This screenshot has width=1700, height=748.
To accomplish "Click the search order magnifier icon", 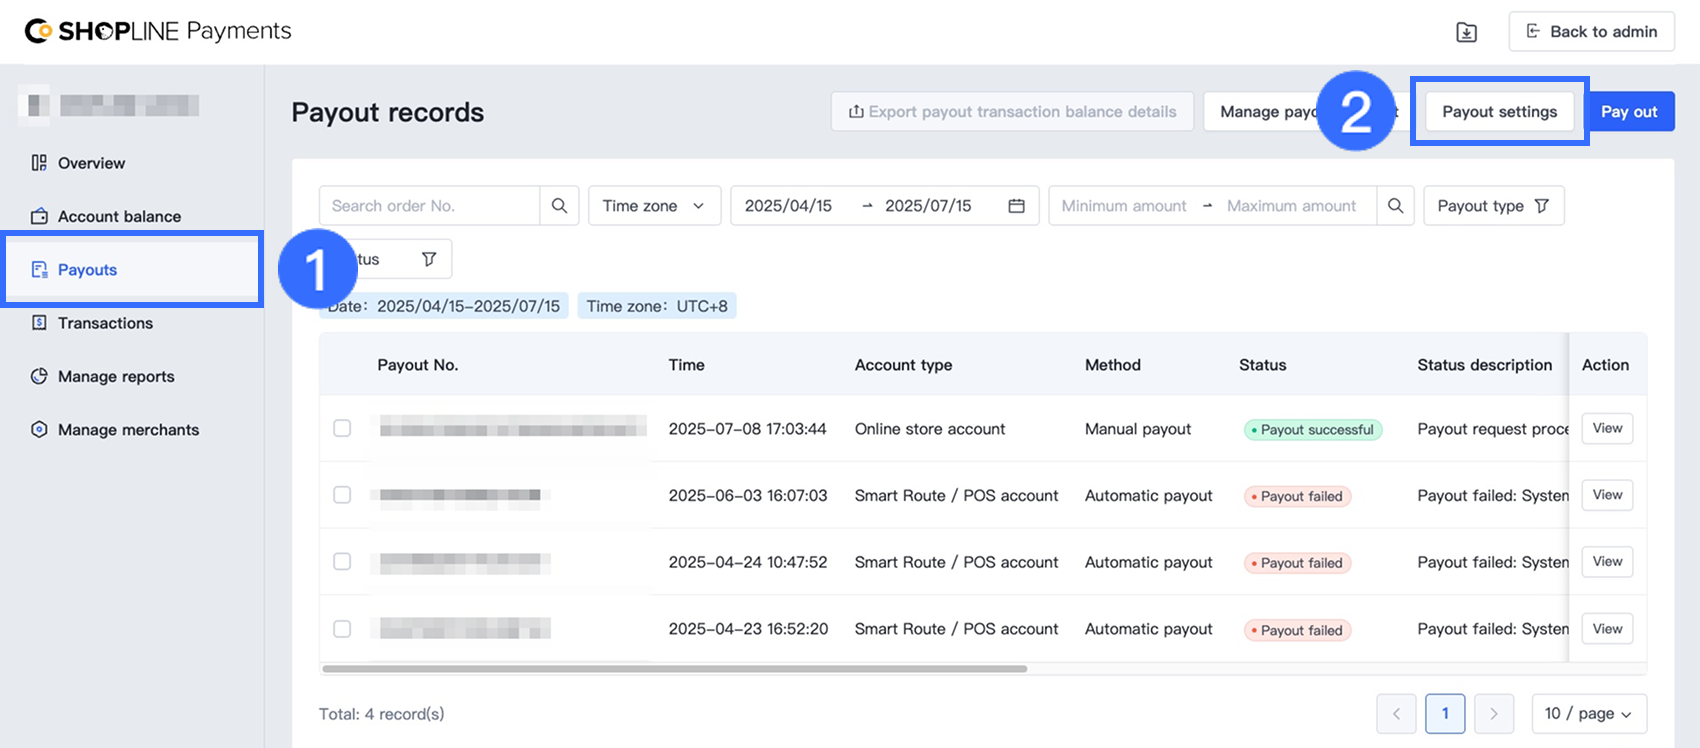I will tap(559, 206).
